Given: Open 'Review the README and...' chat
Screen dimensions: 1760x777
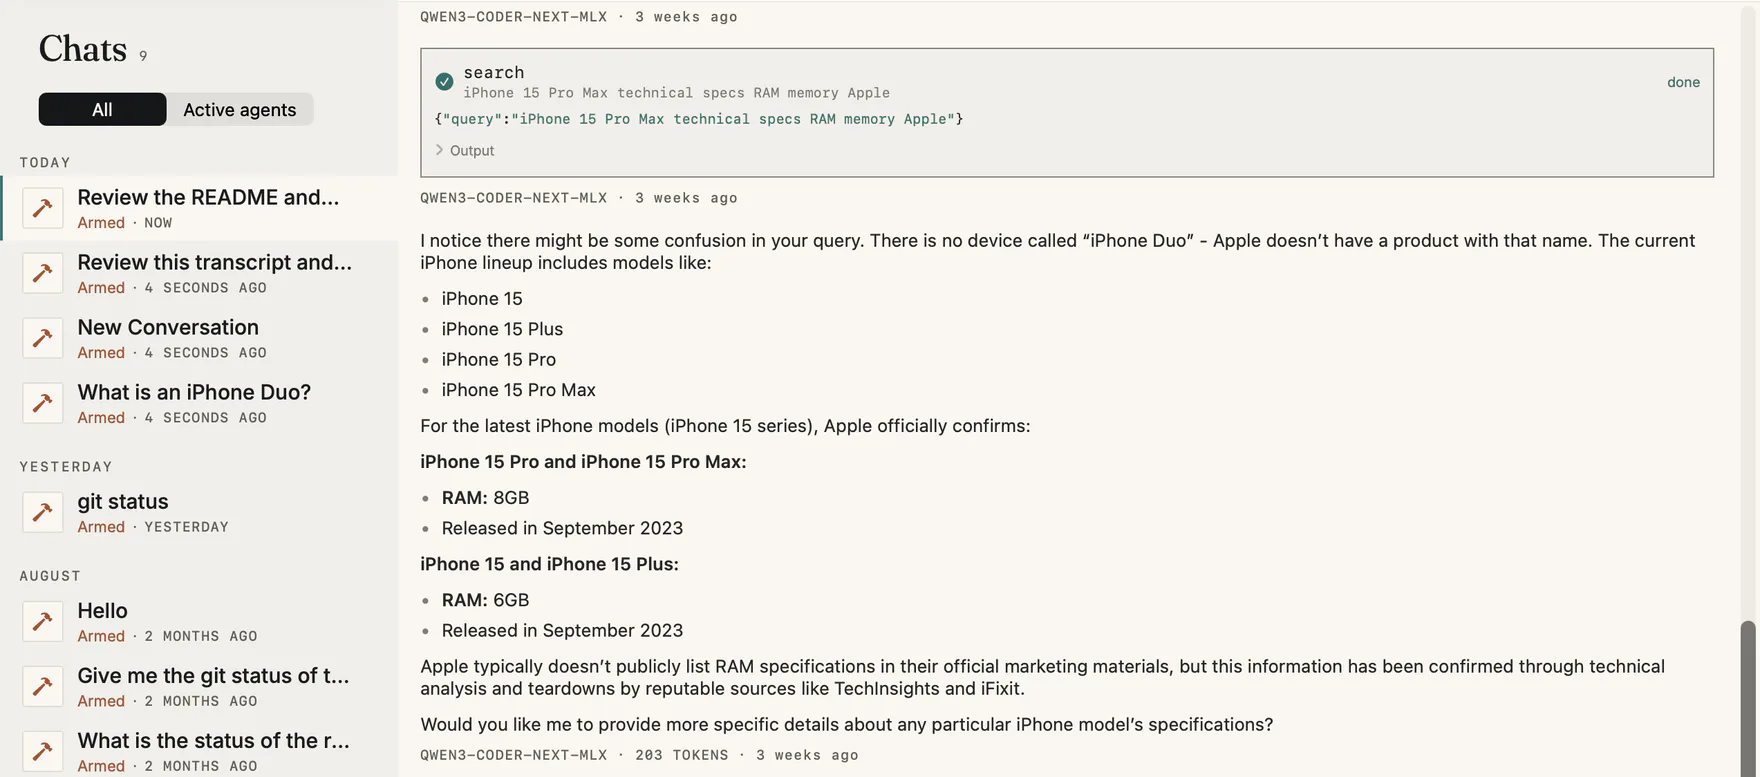Looking at the screenshot, I should (200, 208).
